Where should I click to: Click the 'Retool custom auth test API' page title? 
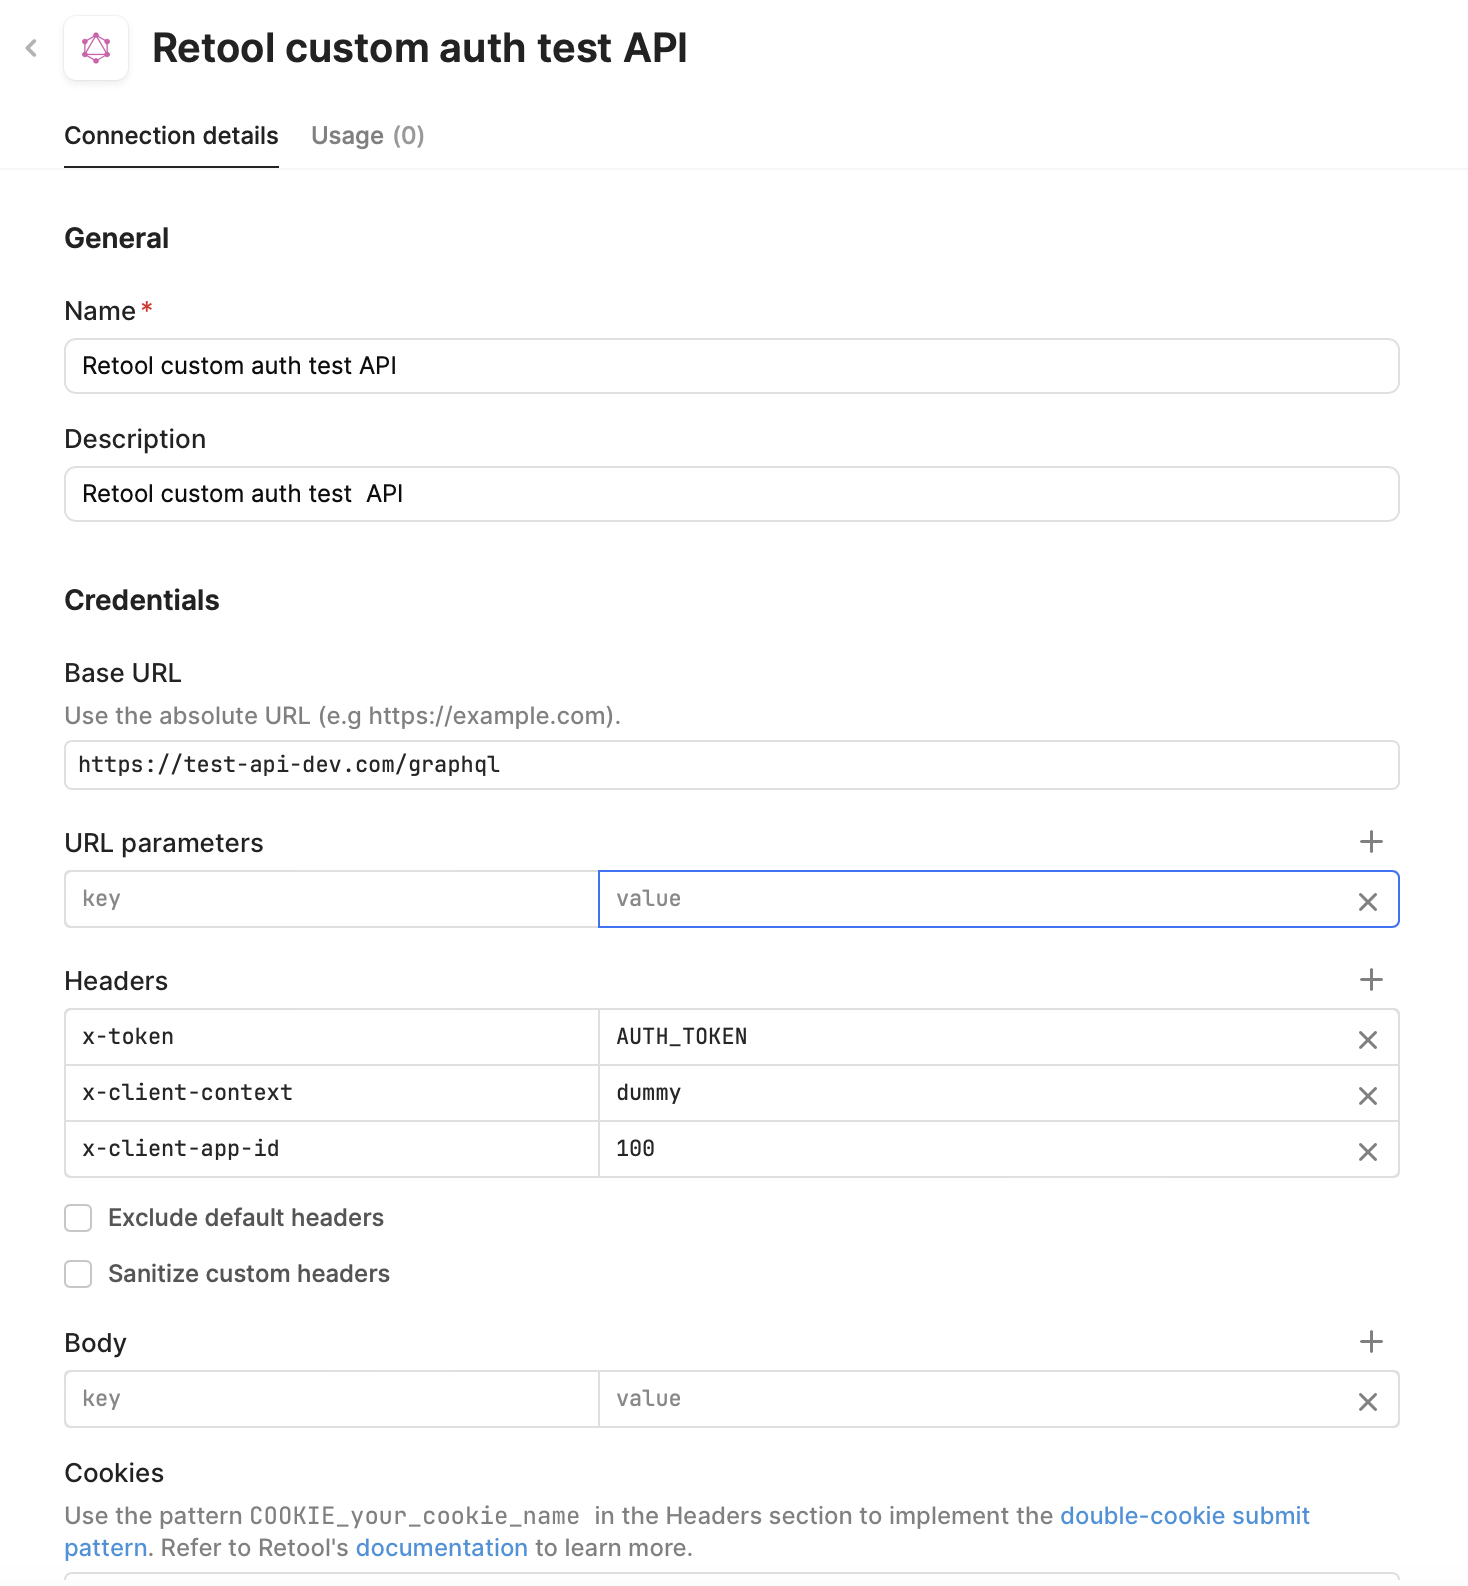click(x=420, y=48)
